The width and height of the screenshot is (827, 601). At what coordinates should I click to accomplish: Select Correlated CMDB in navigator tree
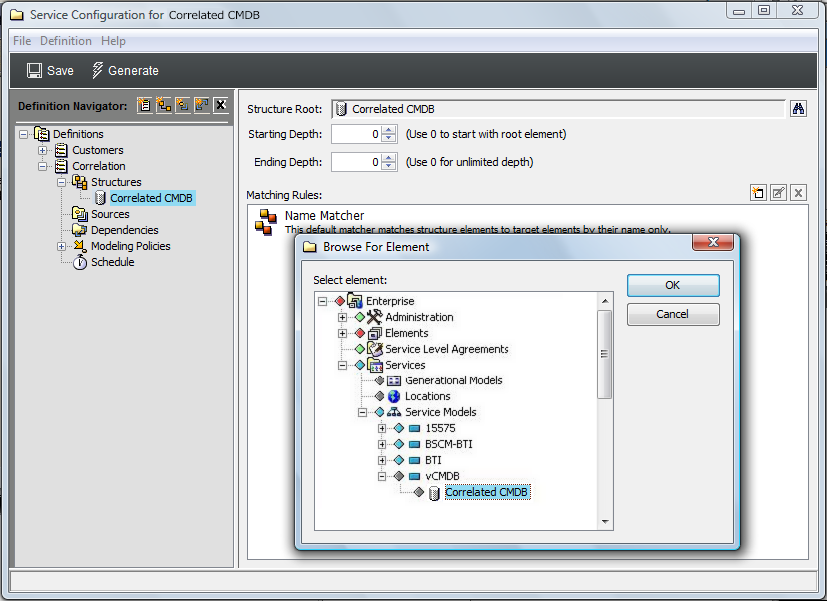pyautogui.click(x=151, y=198)
